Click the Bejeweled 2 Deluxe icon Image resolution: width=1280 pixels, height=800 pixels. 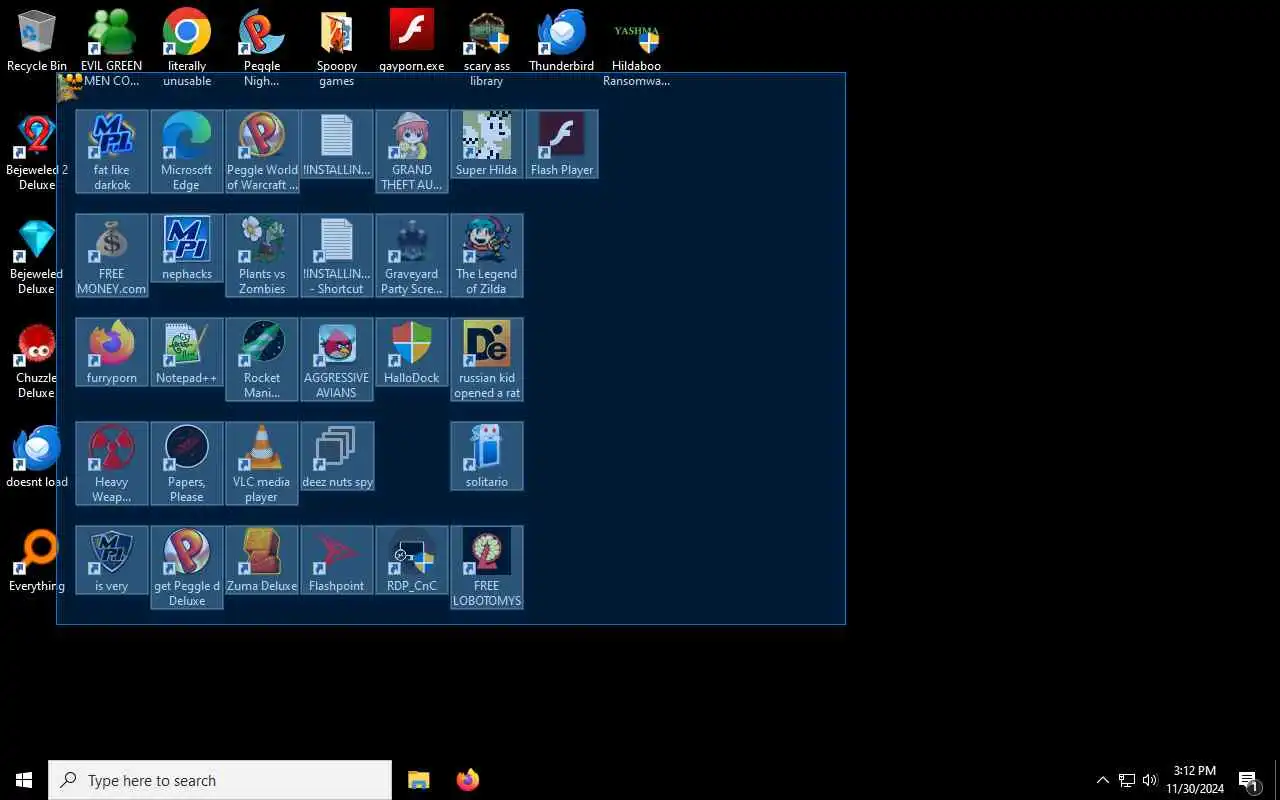[37, 152]
